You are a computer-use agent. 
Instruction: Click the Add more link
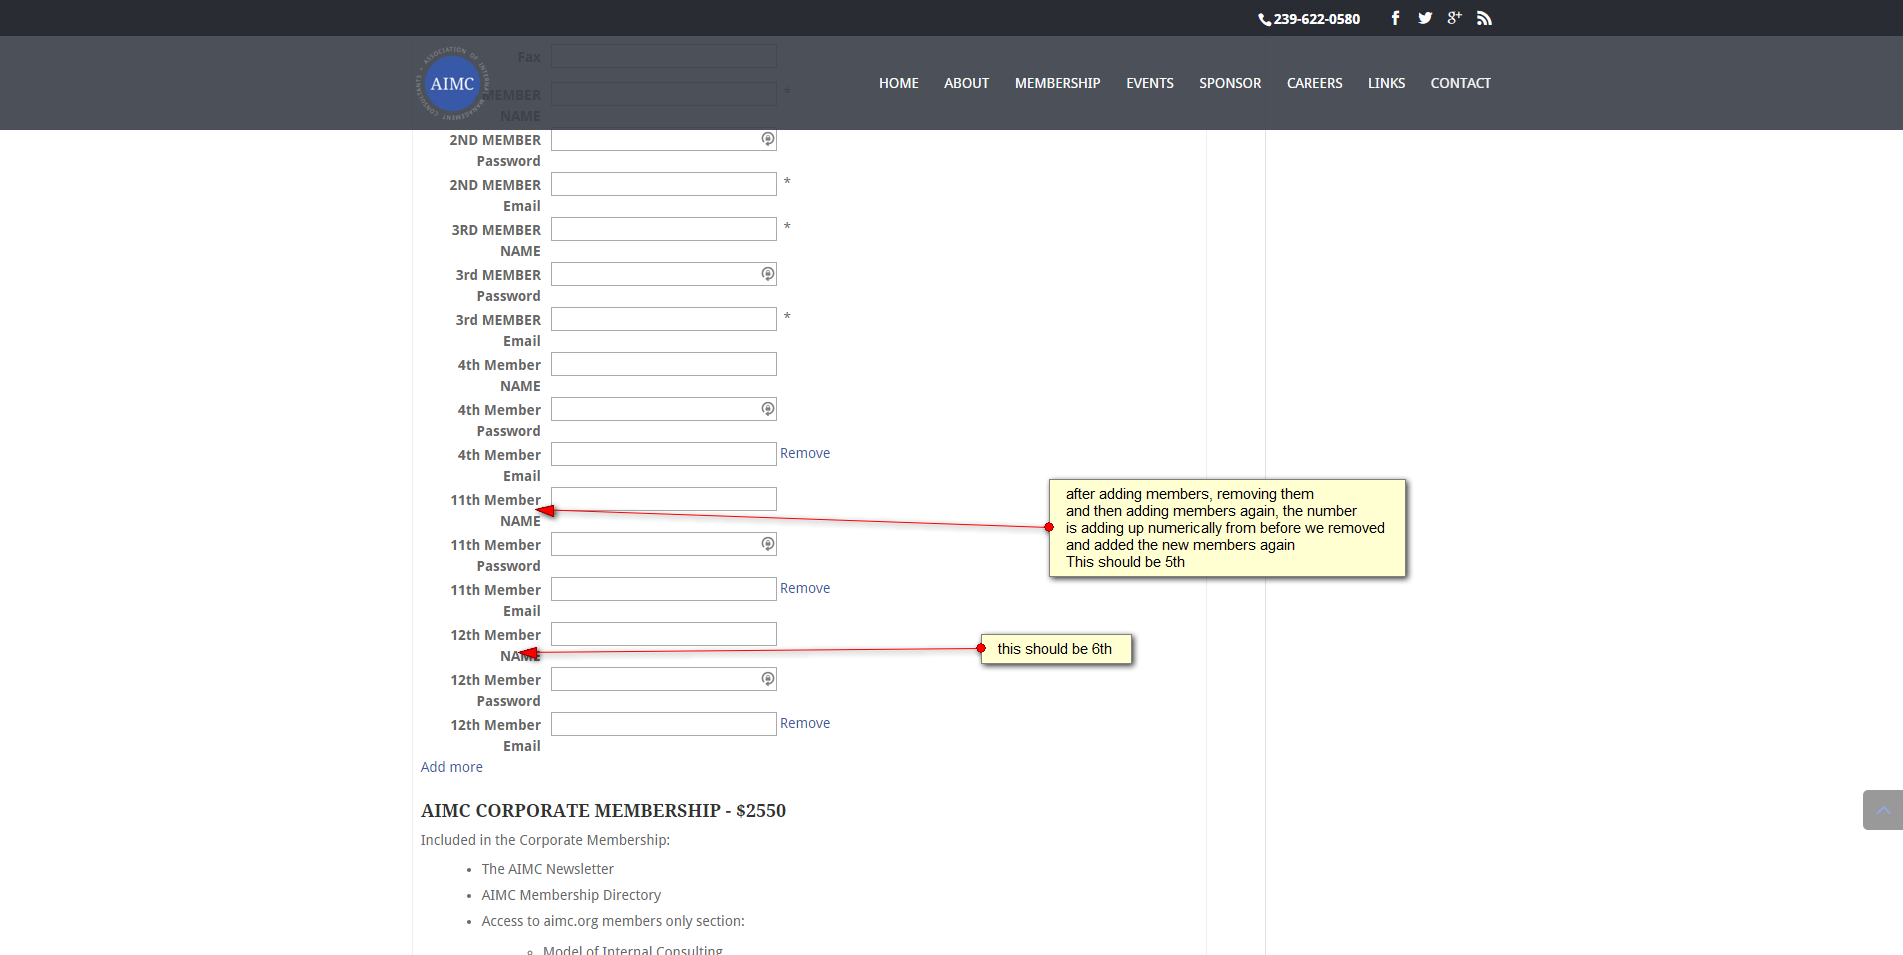451,767
